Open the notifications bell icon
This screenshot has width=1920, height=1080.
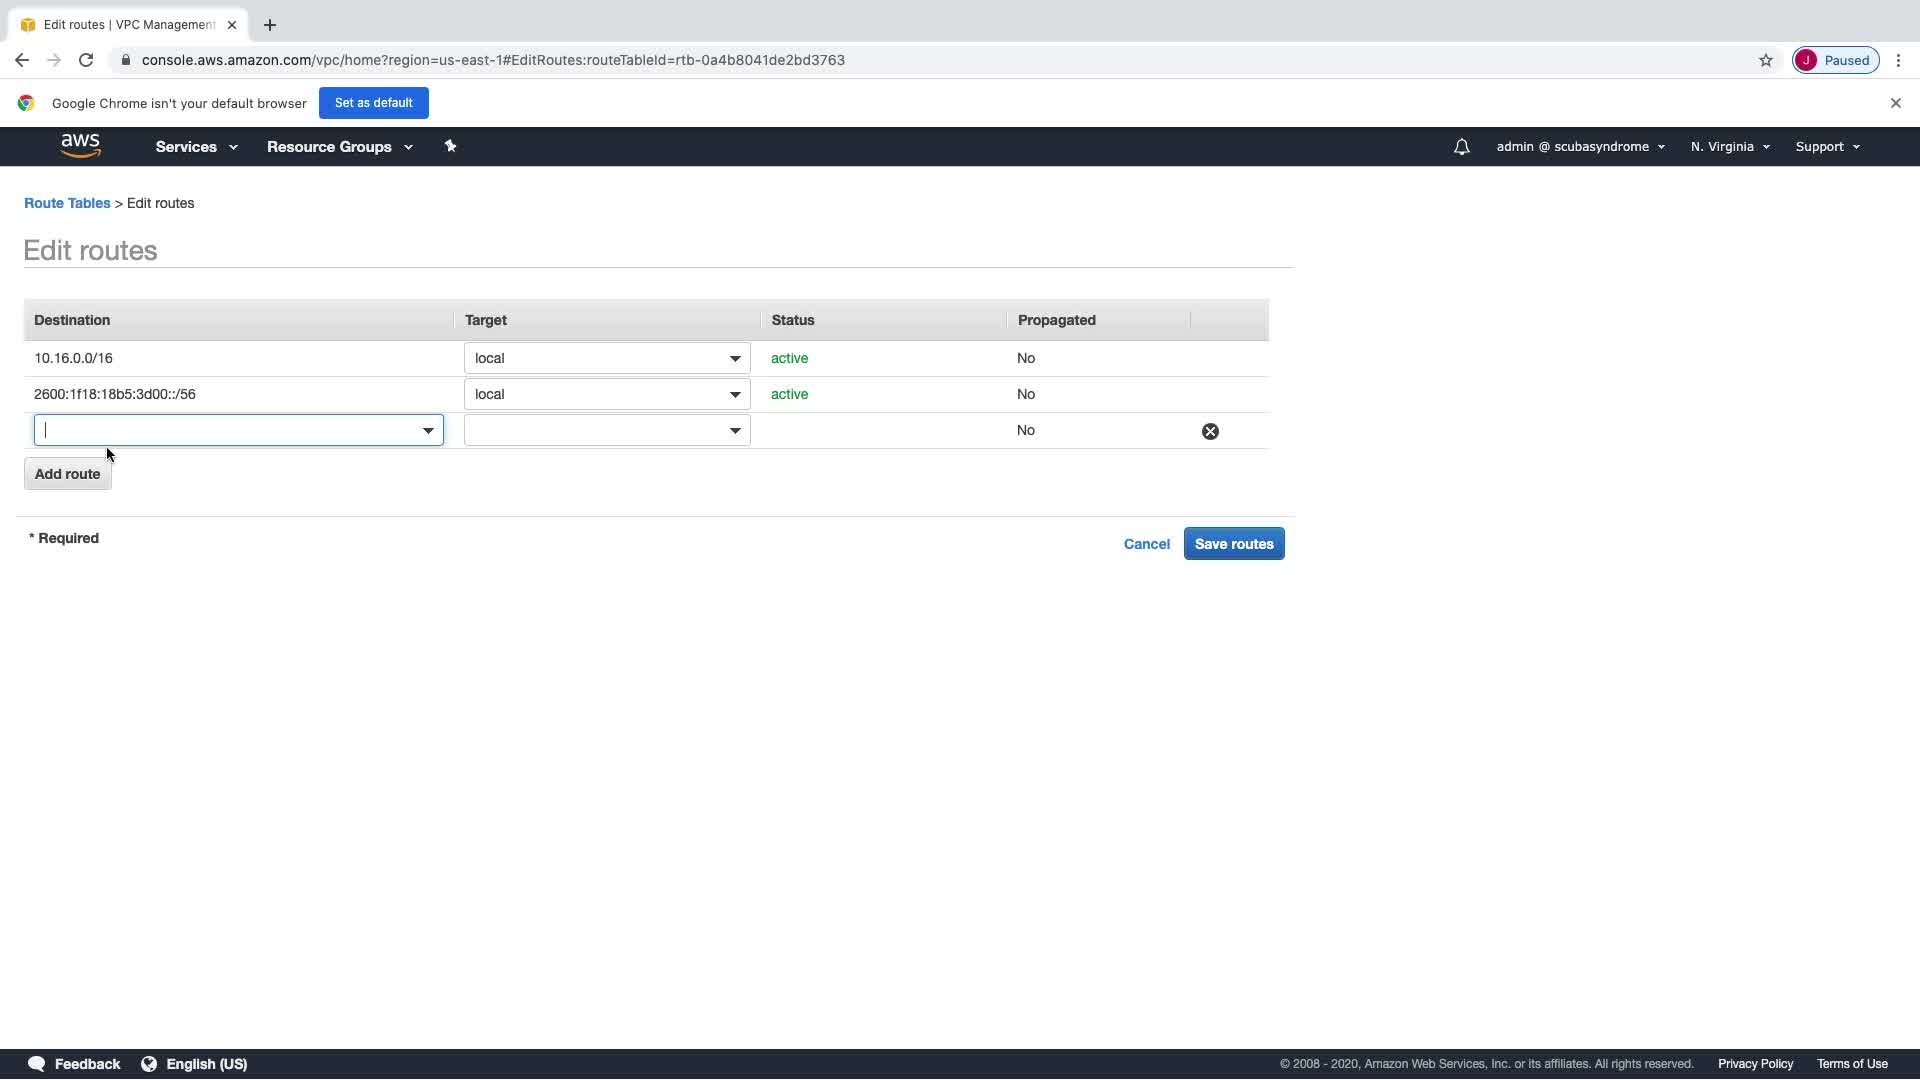[x=1461, y=147]
